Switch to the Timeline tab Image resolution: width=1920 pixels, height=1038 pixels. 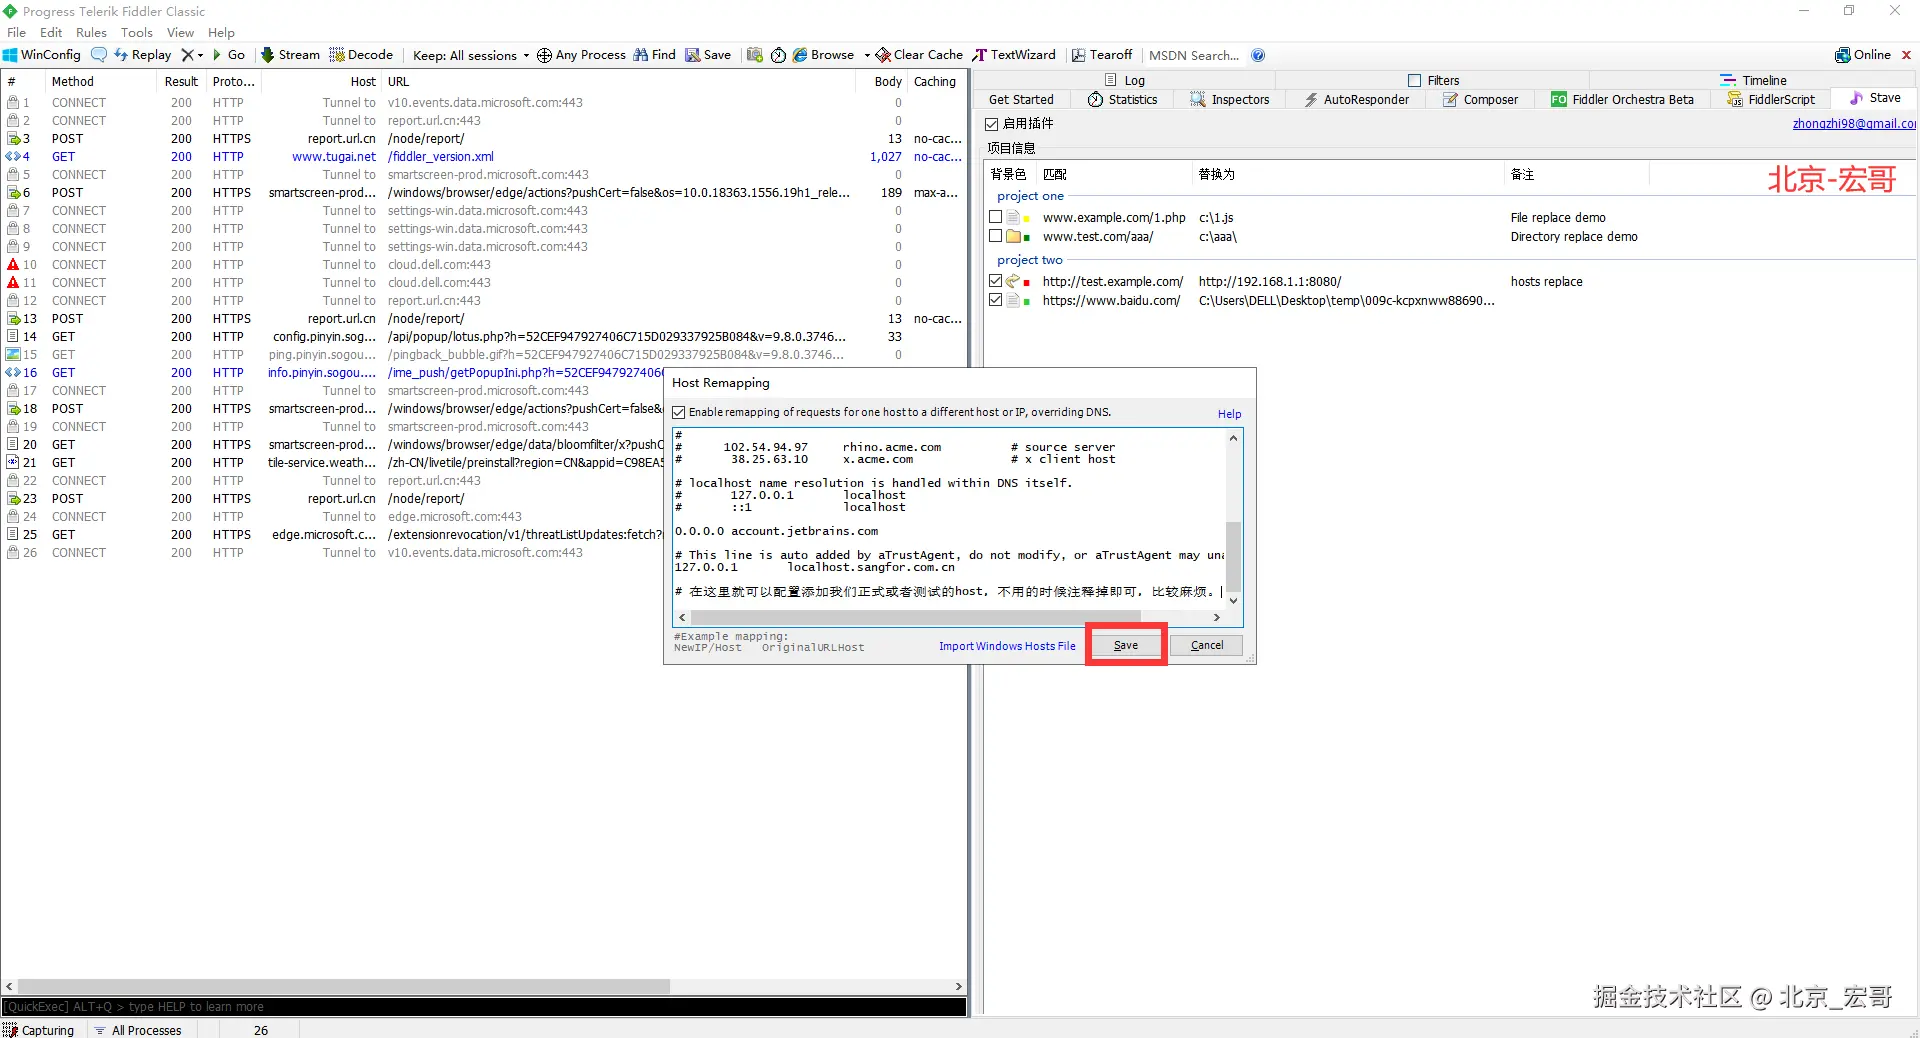click(1753, 80)
